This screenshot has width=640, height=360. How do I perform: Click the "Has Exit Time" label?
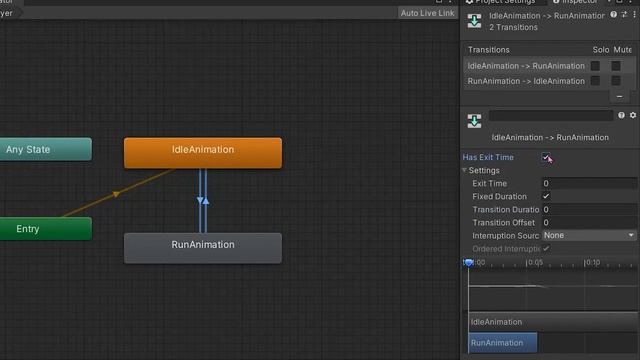tap(488, 157)
